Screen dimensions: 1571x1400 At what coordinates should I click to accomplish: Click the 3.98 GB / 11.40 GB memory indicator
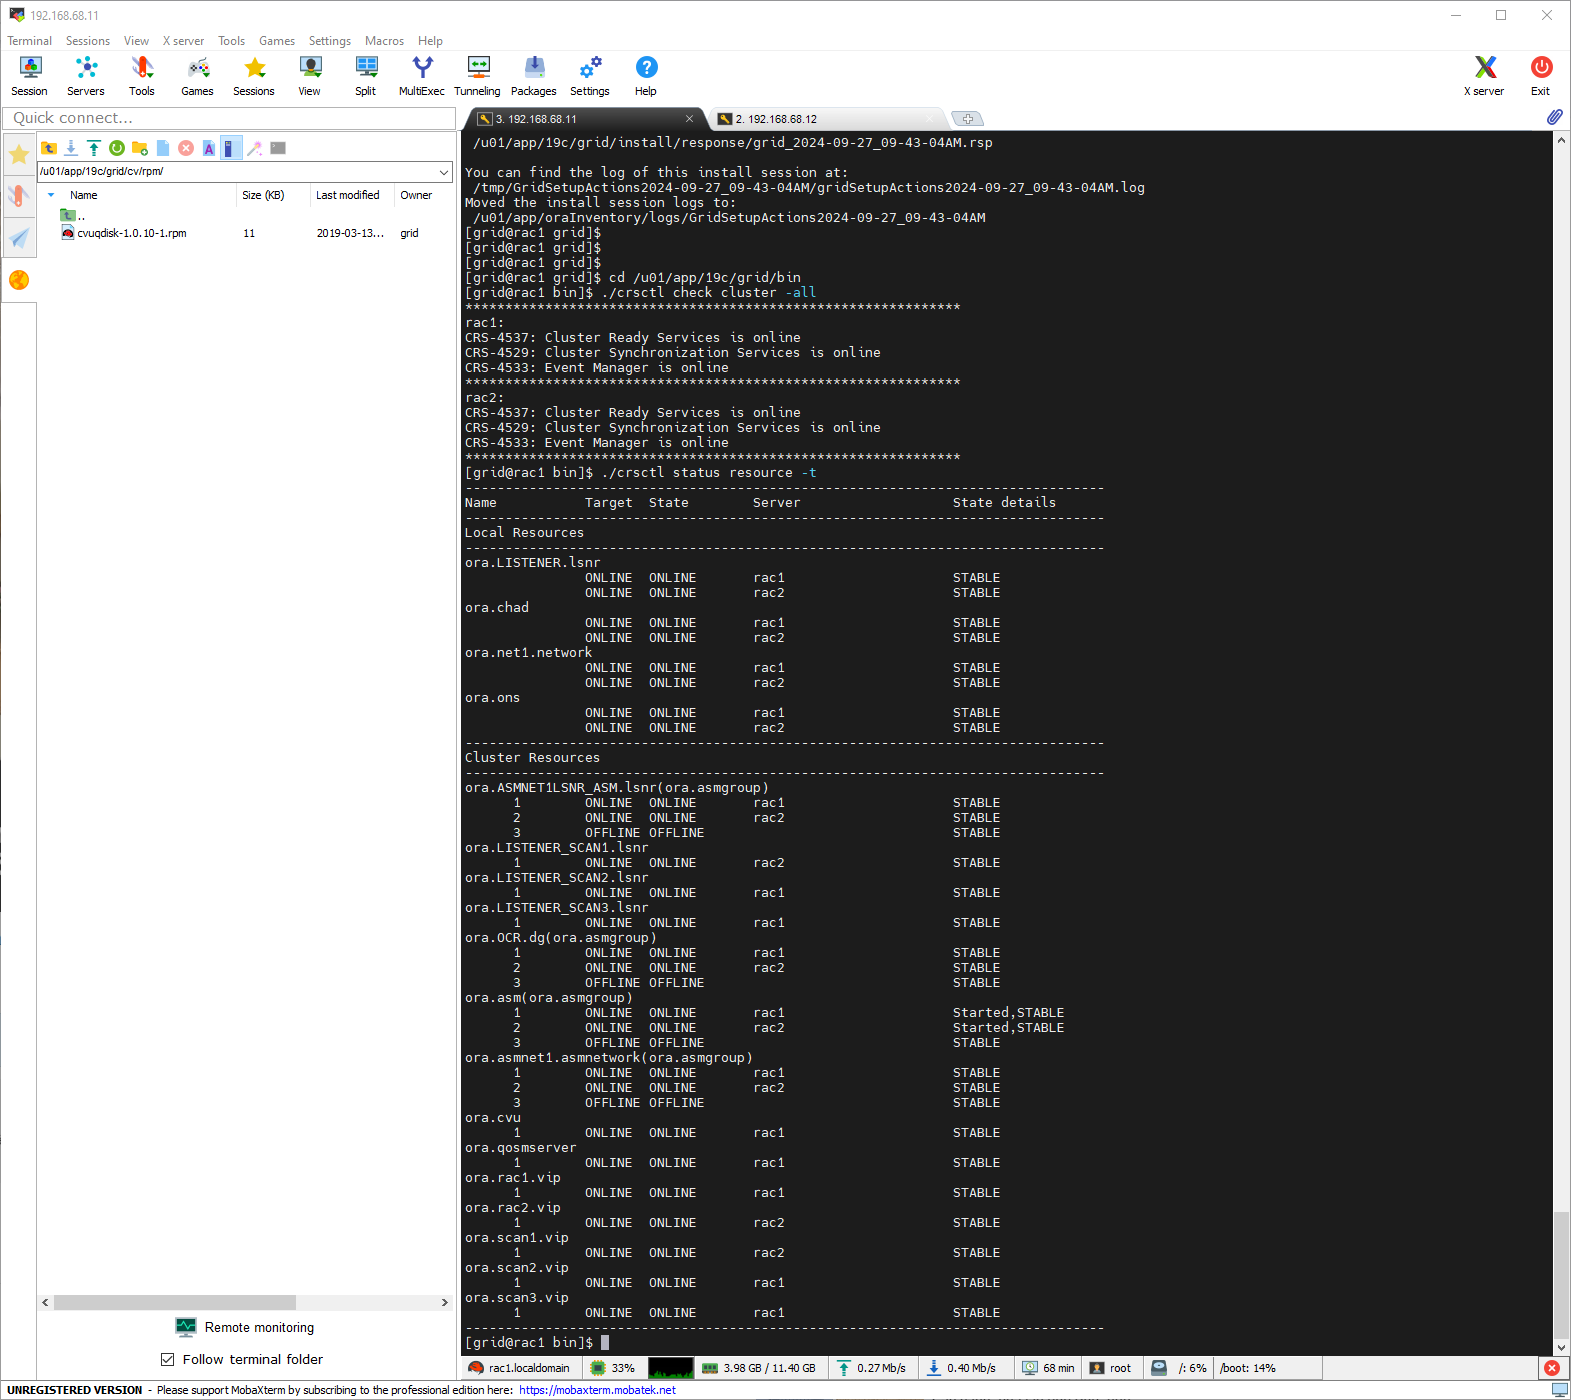tap(759, 1368)
